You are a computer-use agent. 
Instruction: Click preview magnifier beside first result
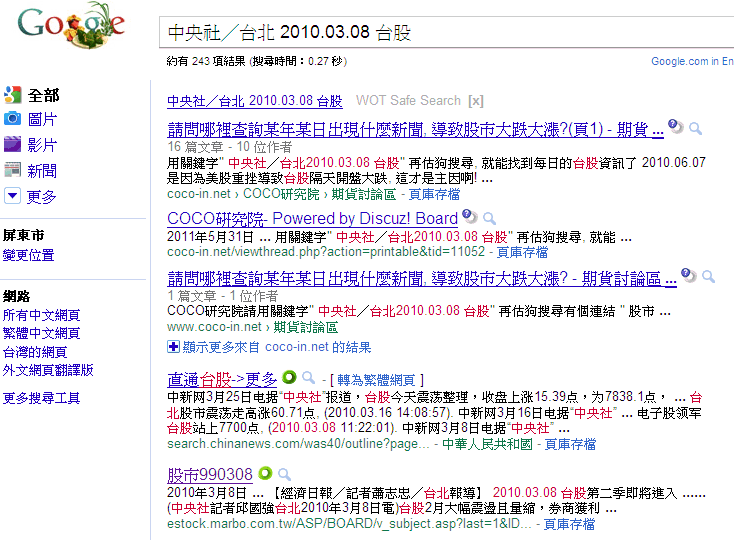(696, 128)
